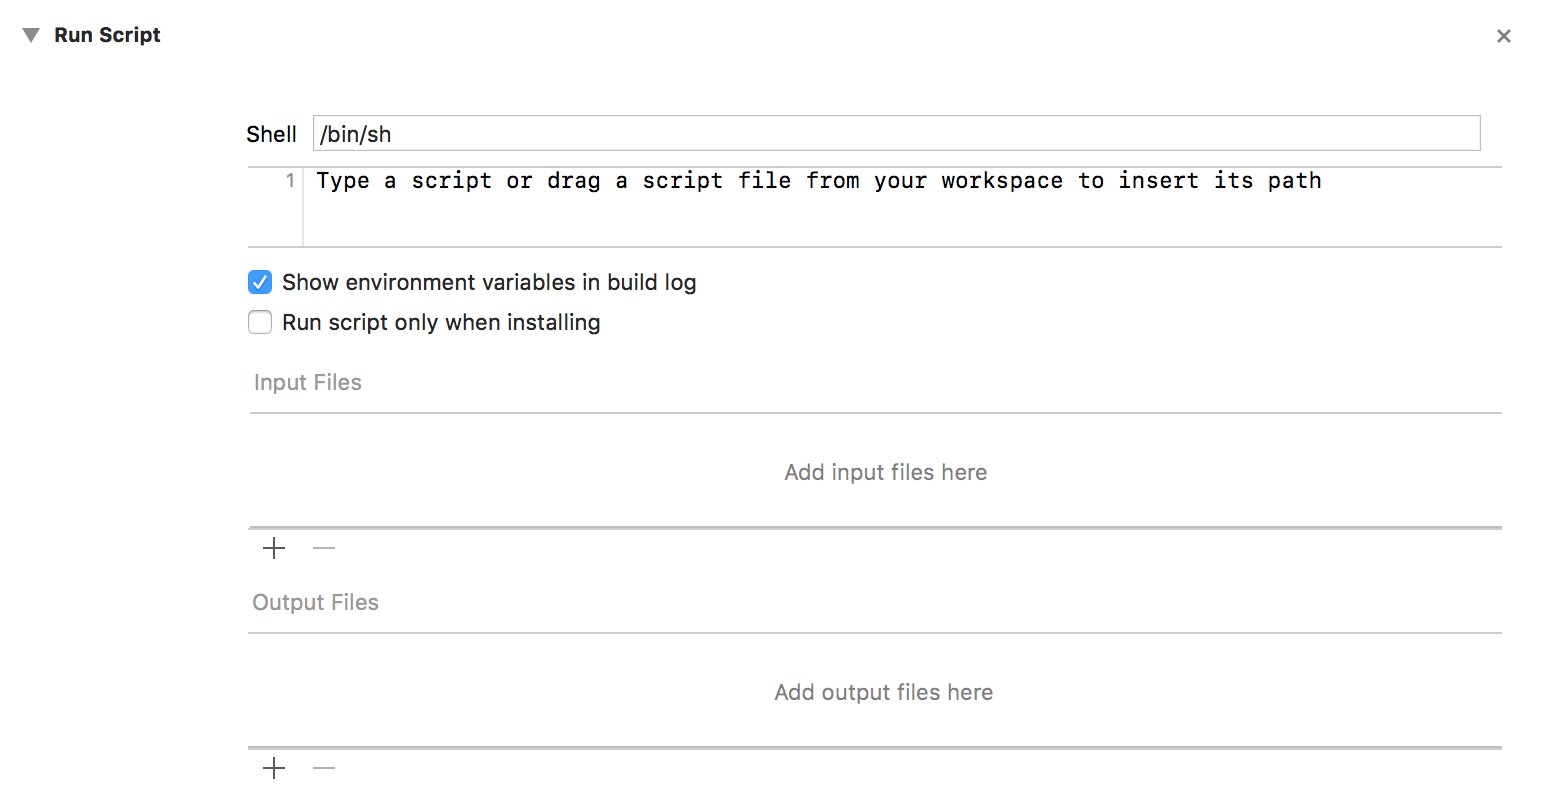The image size is (1542, 810).
Task: Enable "Run script only when installing"
Action: 259,322
